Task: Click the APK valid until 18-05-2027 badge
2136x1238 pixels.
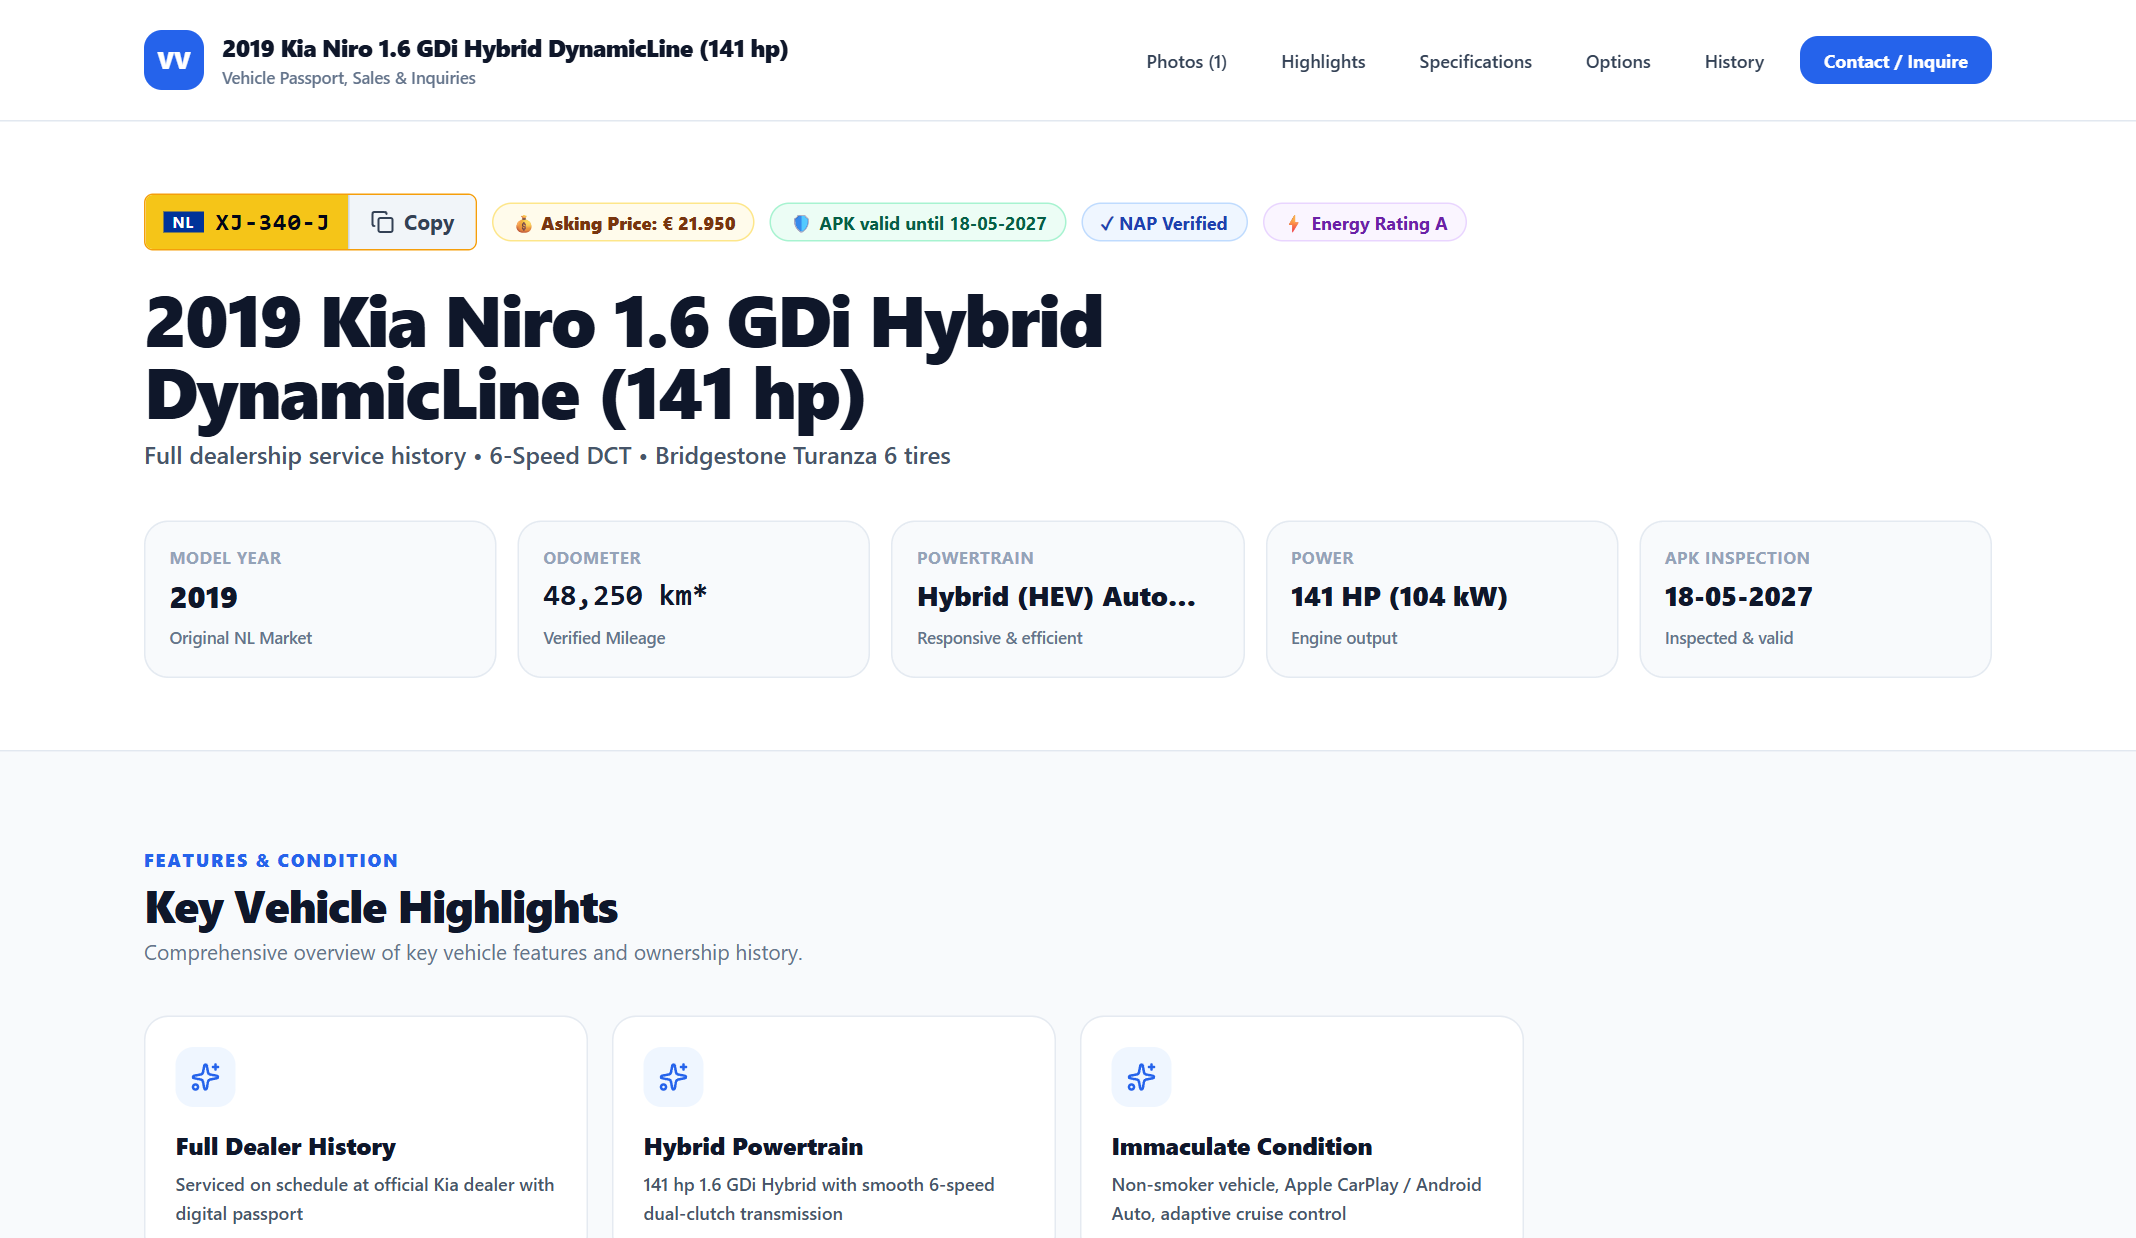Action: tap(918, 223)
